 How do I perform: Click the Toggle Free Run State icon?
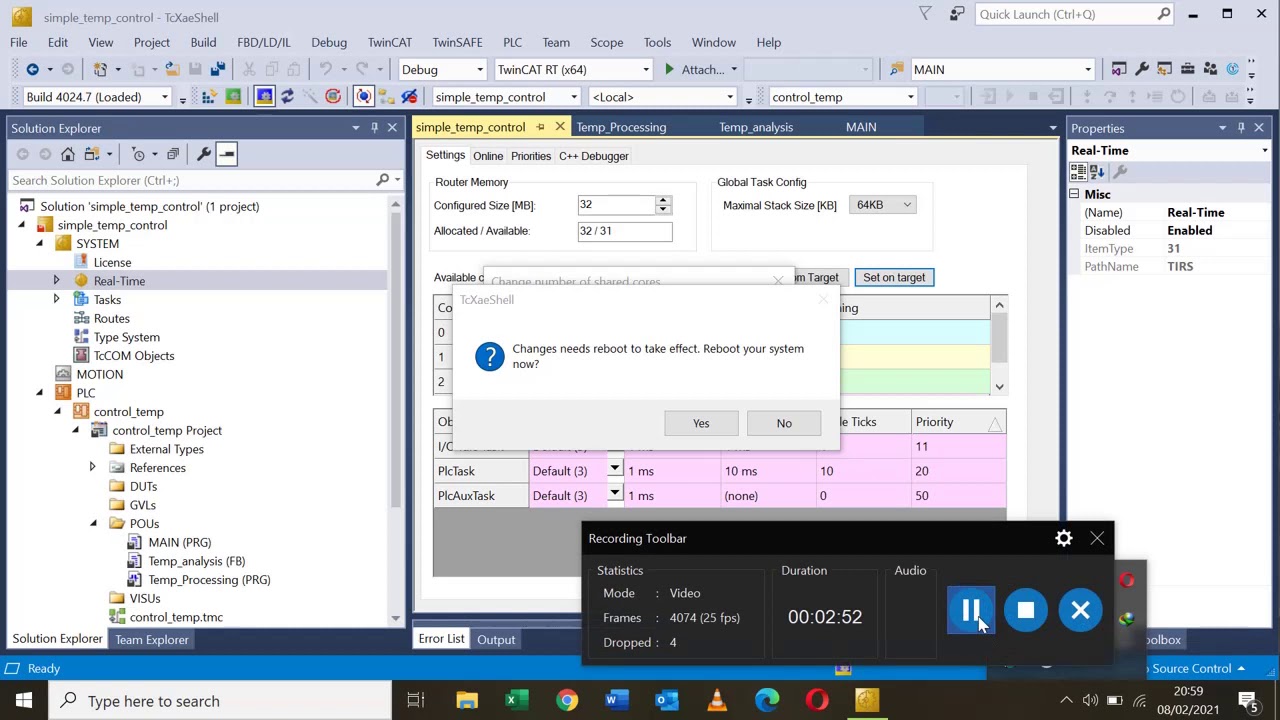pyautogui.click(x=333, y=97)
